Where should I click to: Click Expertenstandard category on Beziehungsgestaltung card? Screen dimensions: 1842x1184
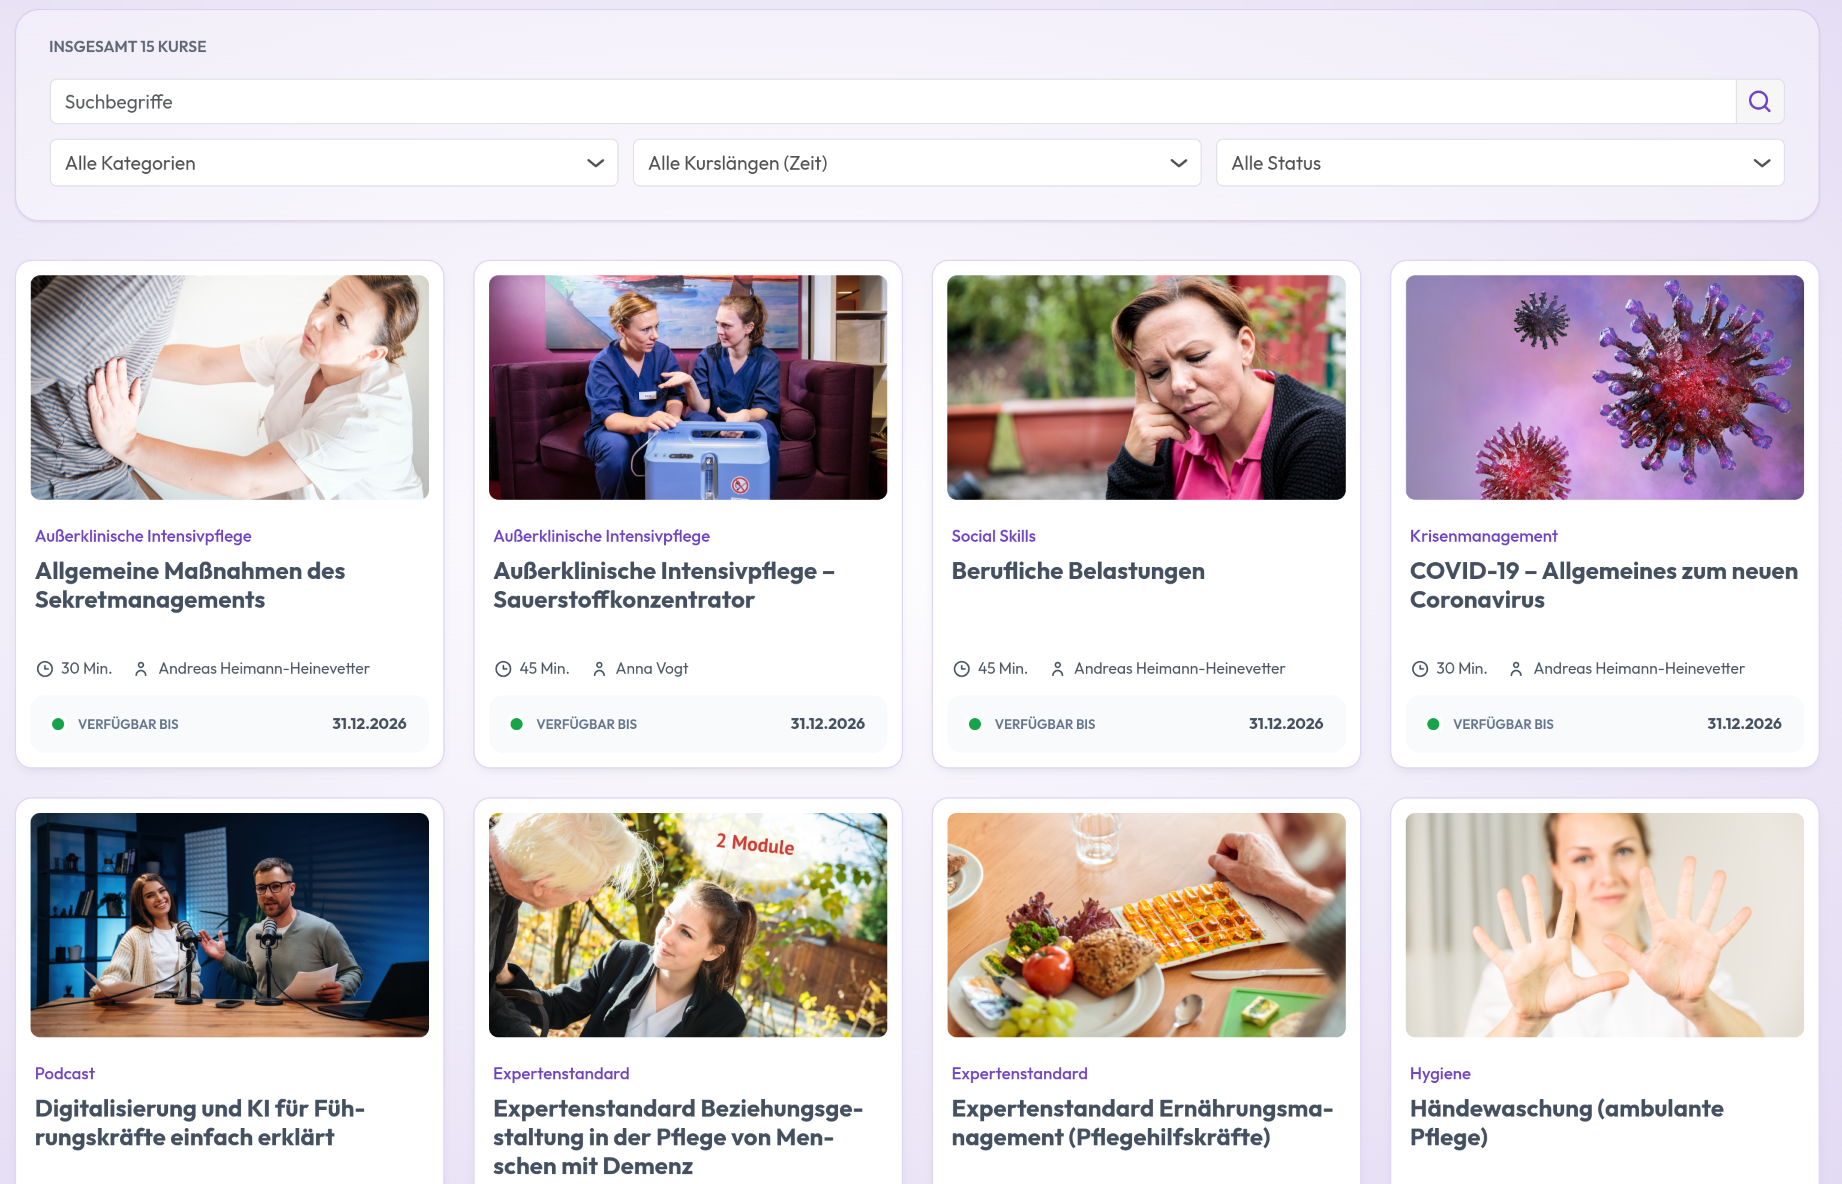click(561, 1073)
